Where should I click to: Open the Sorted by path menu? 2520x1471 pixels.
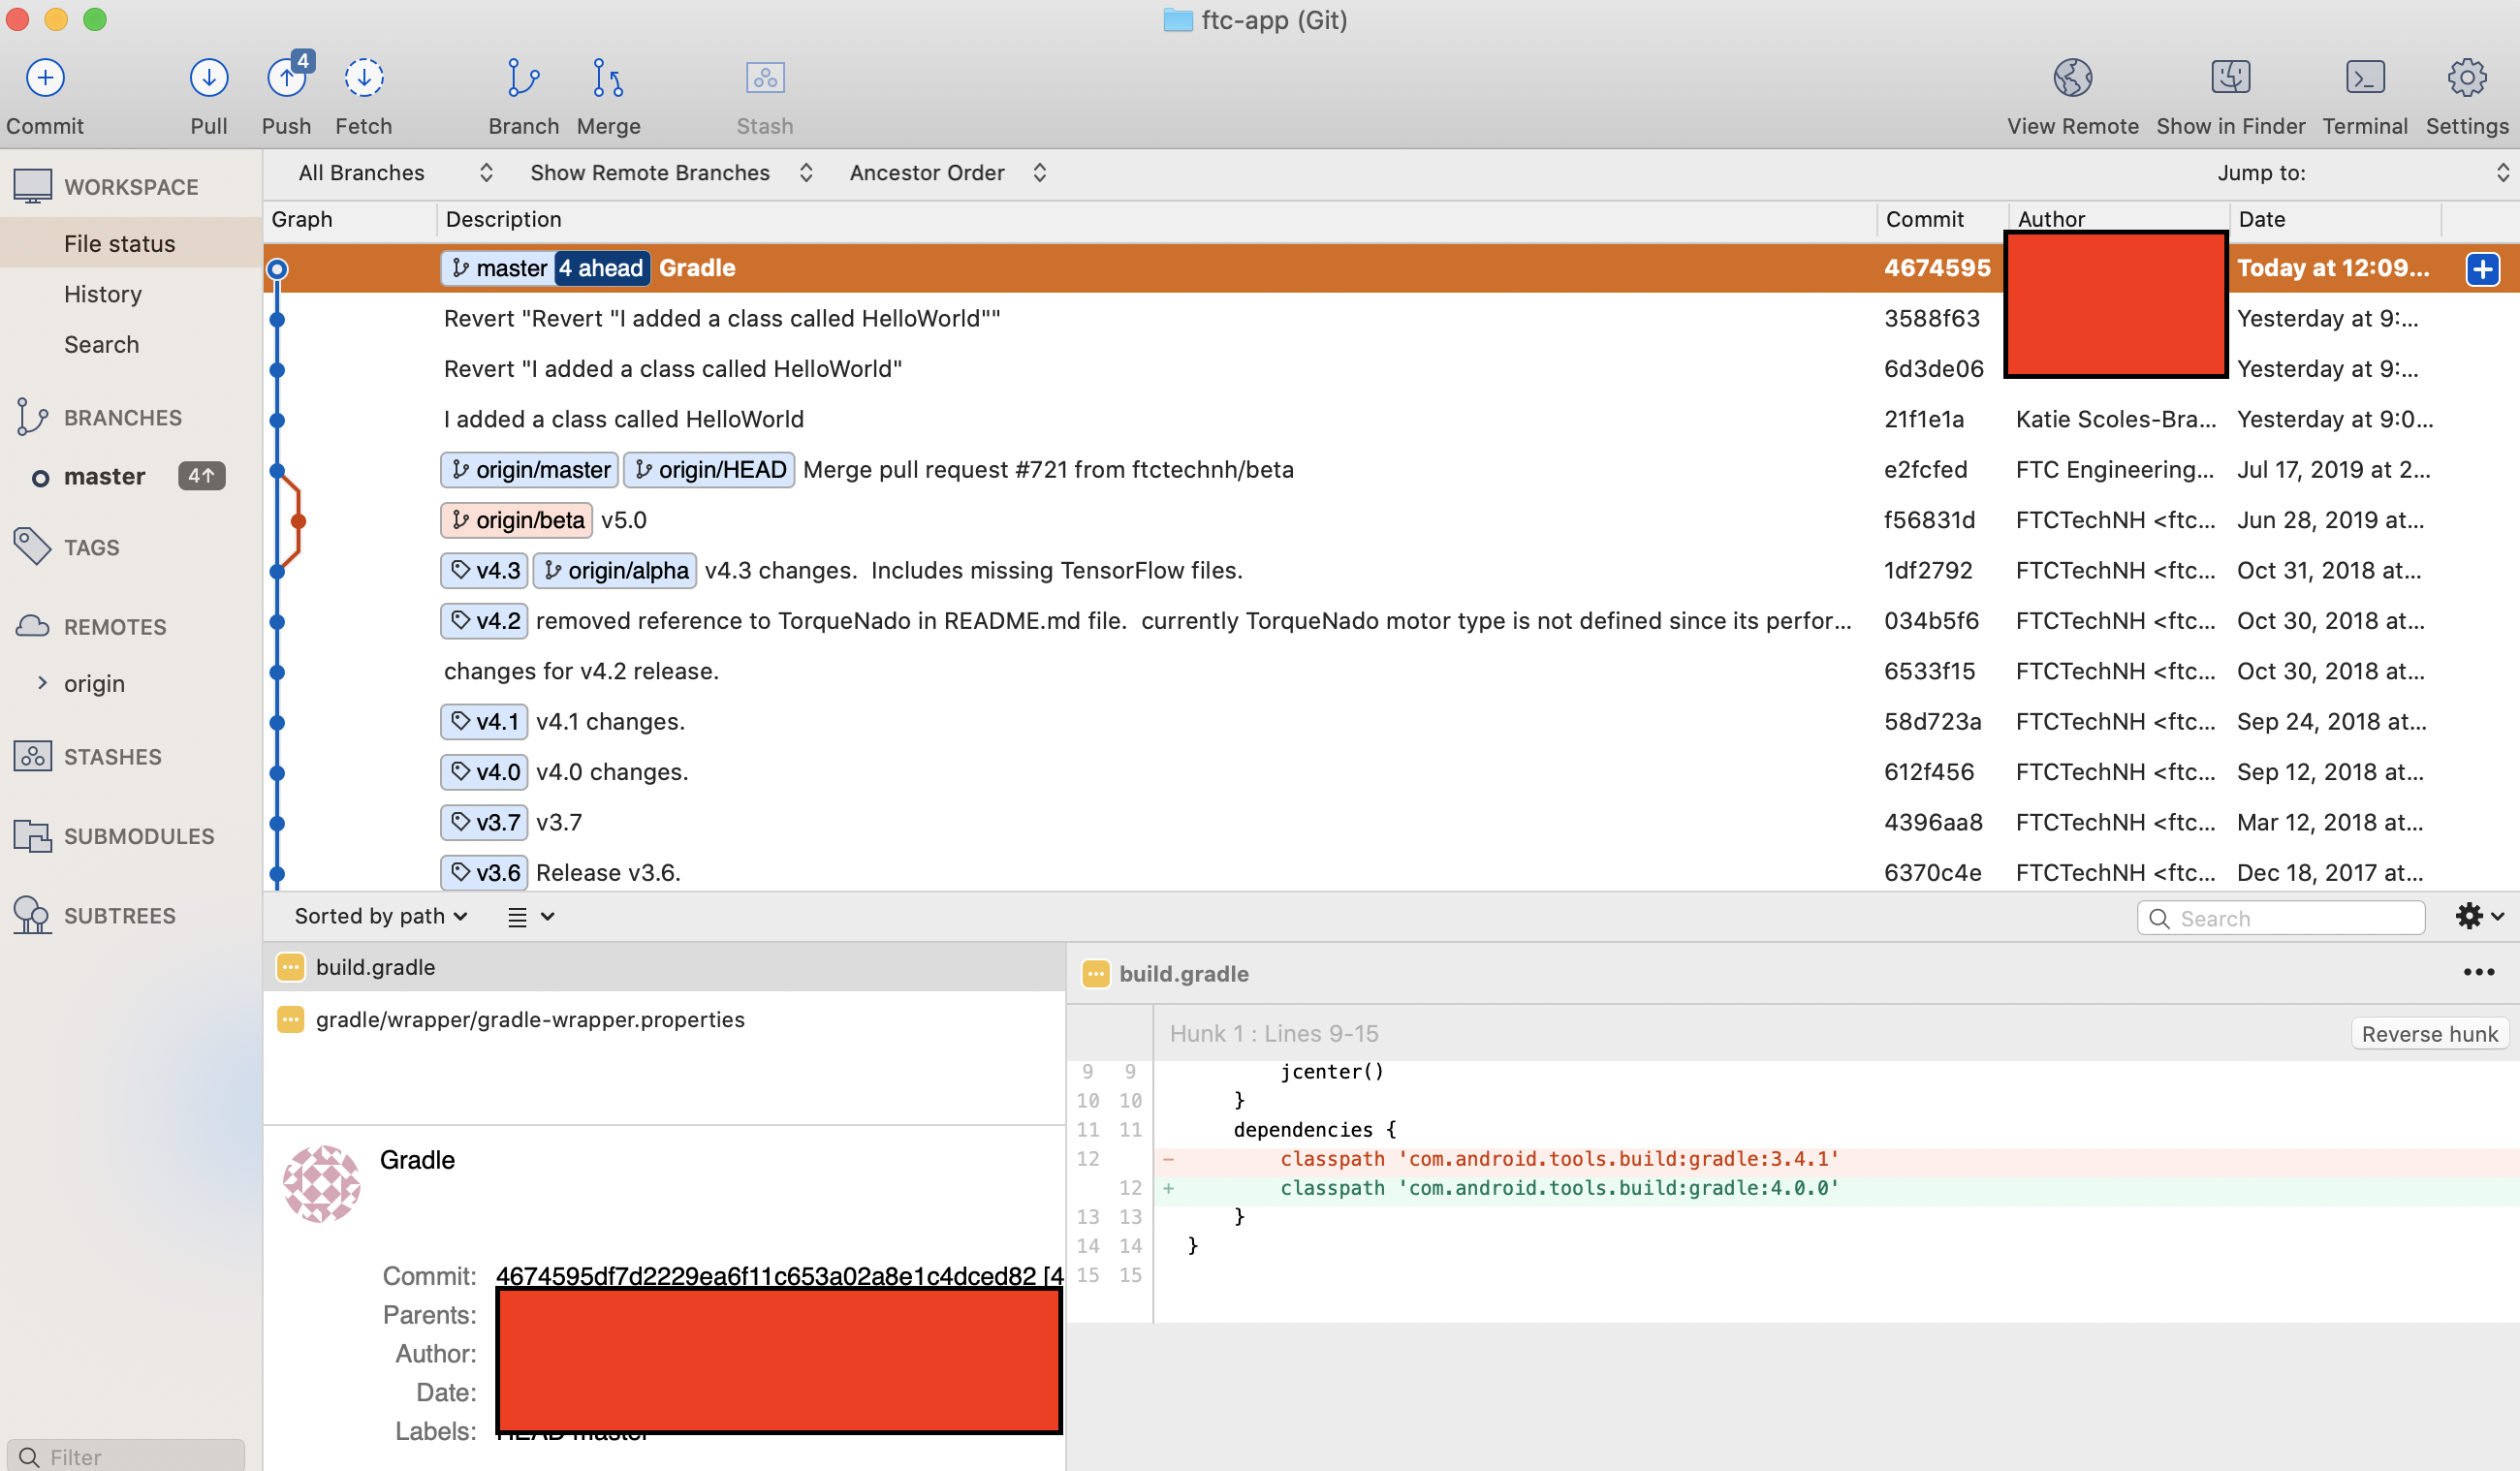click(x=381, y=916)
